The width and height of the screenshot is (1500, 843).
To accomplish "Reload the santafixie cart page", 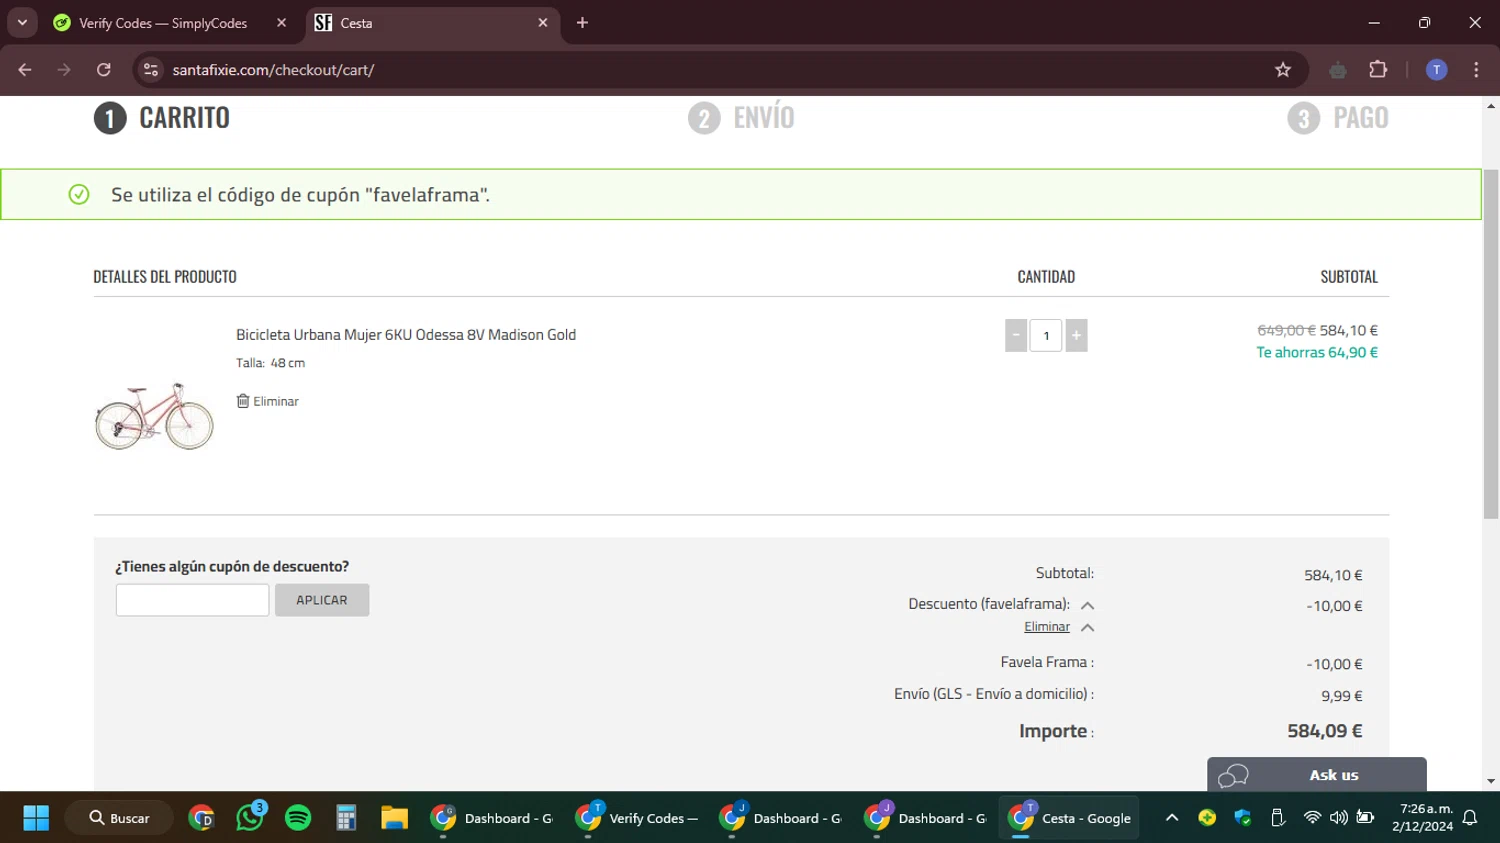I will click(104, 70).
